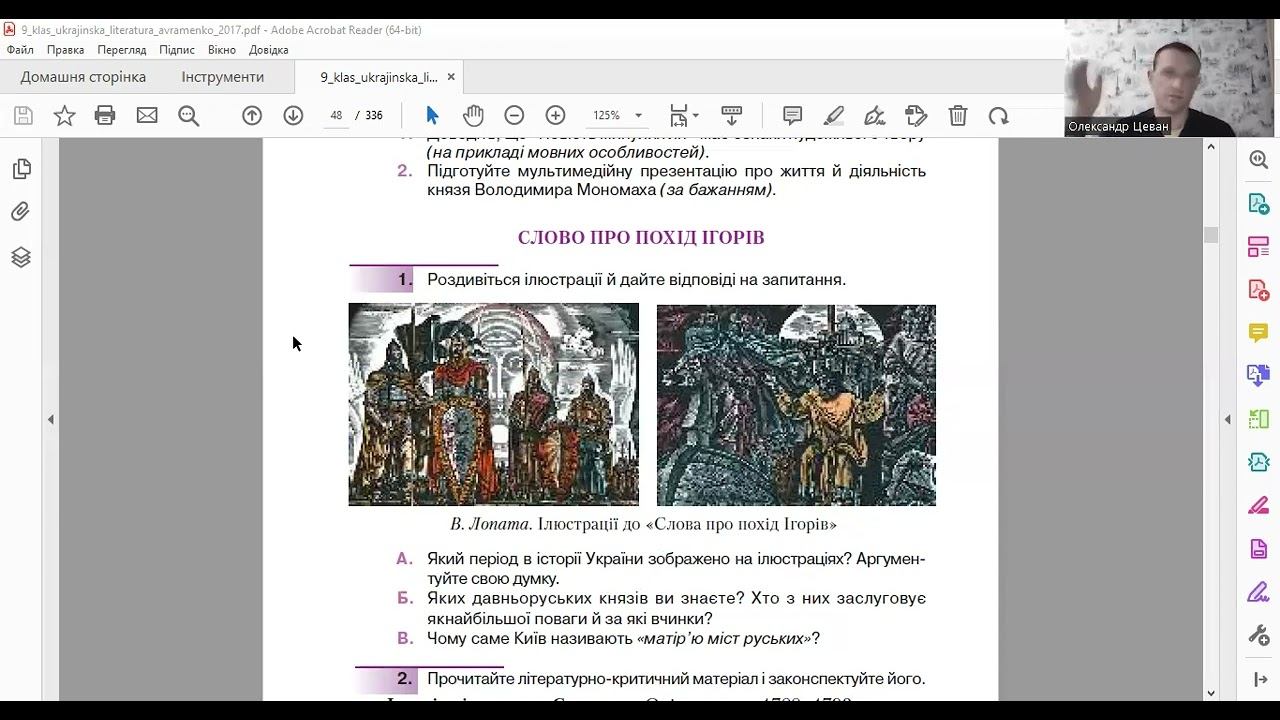
Task: Open the Вікно menu
Action: coord(222,50)
